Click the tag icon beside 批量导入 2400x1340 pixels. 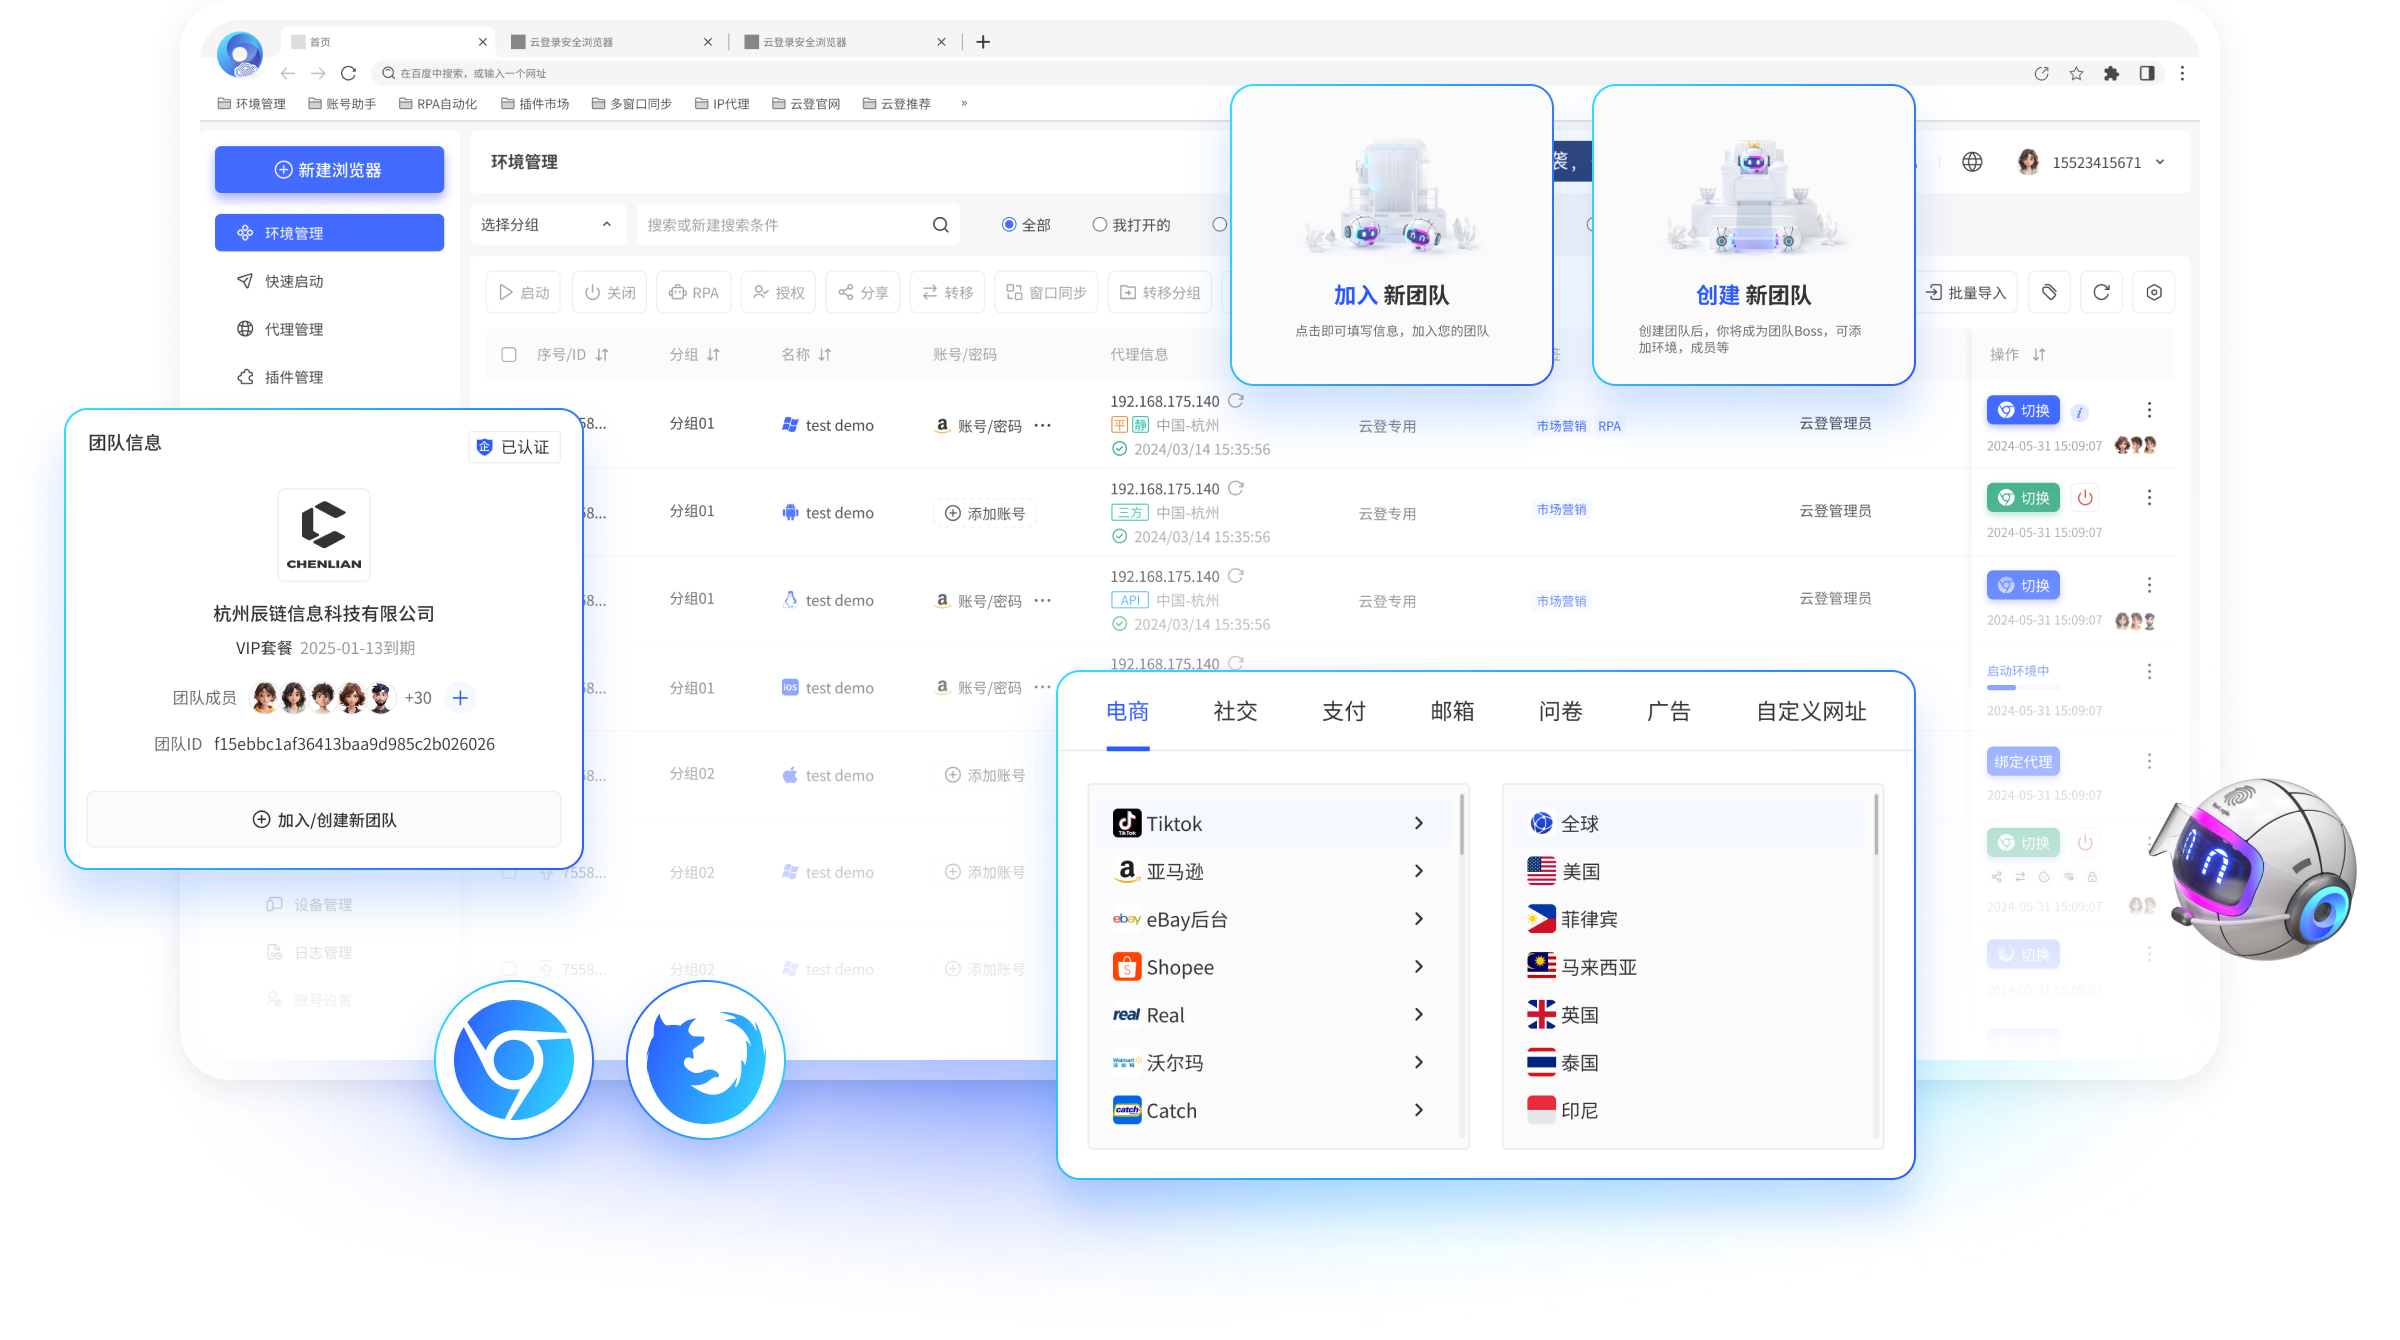click(2049, 292)
